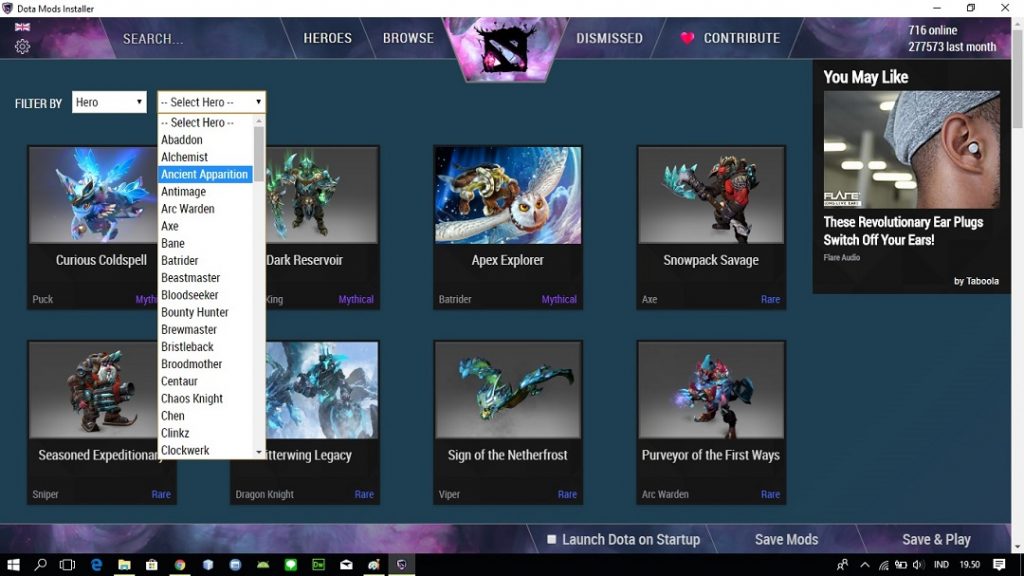This screenshot has height=576, width=1024.
Task: Open File Explorer from the taskbar
Action: pos(124,564)
